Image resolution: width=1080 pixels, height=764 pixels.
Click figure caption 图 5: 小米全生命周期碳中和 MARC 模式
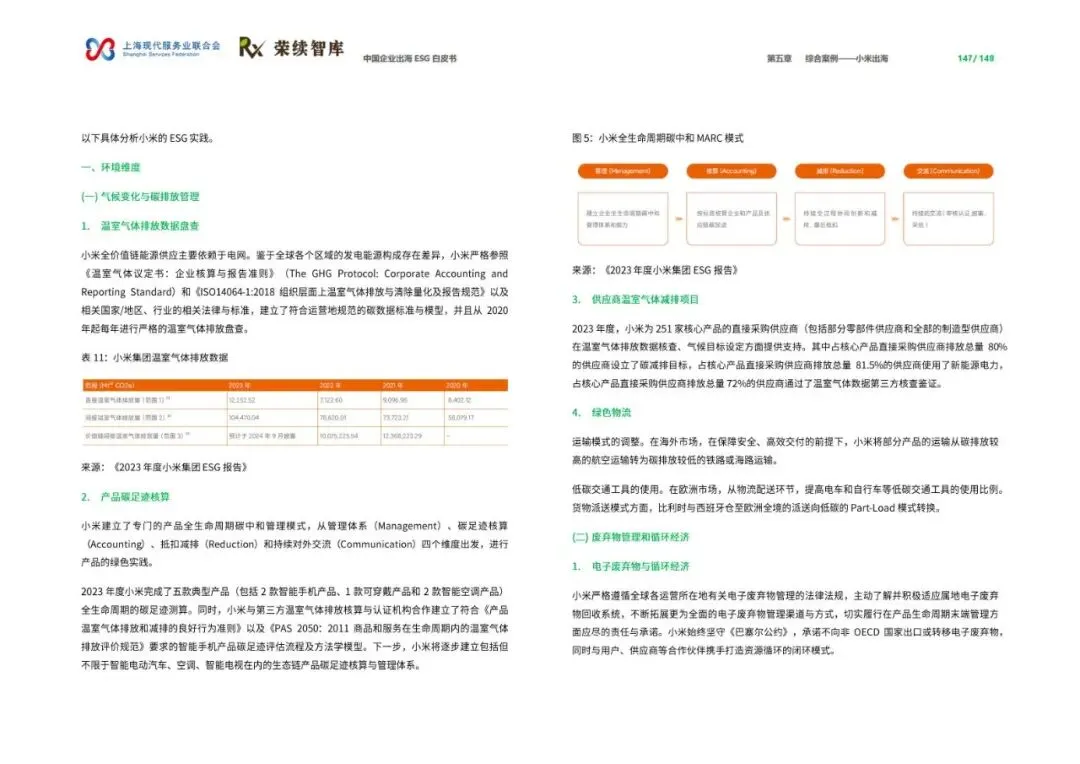(658, 138)
